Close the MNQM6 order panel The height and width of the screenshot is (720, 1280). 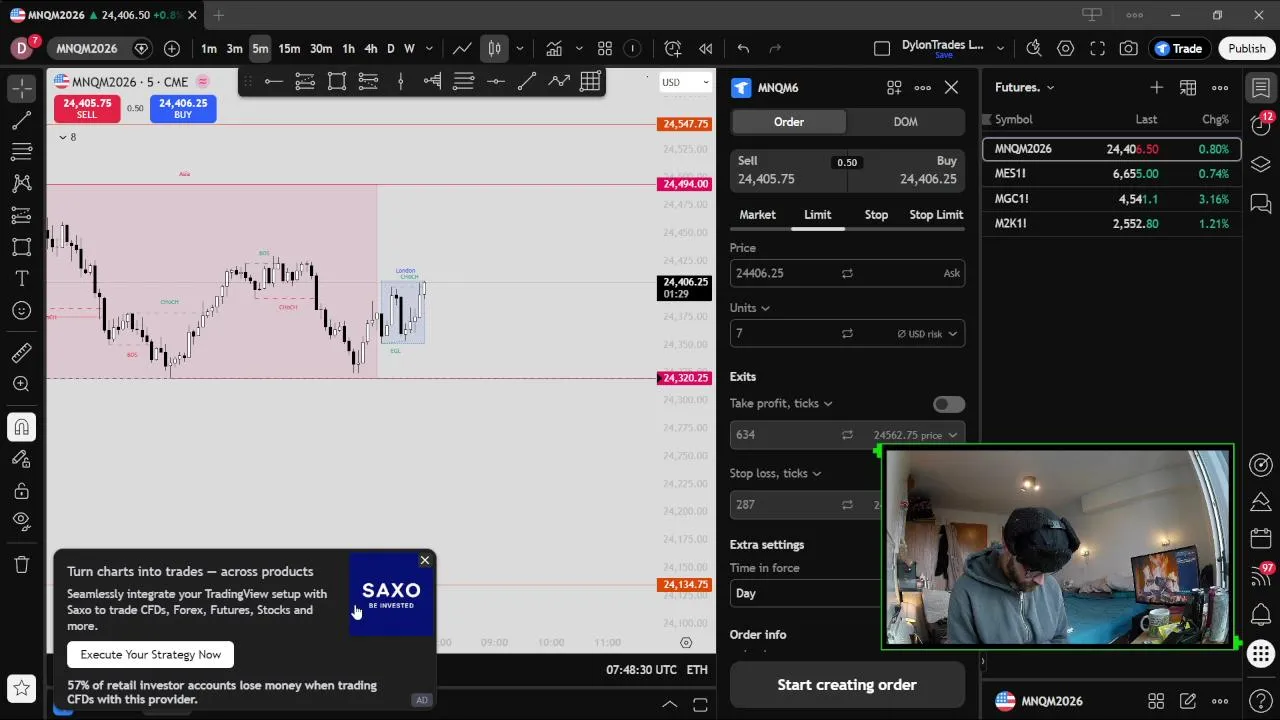point(951,88)
